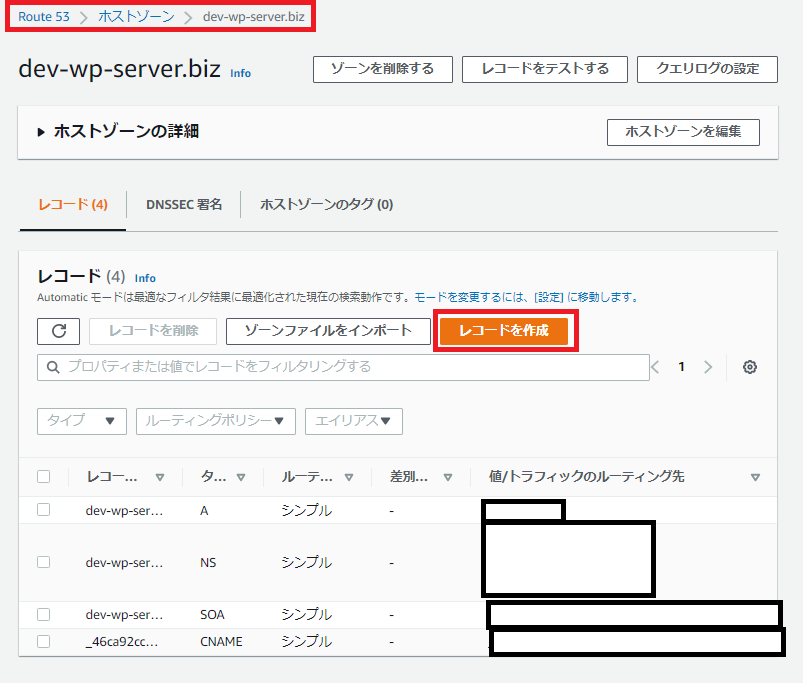Toggle the select-all records header checkbox
803x683 pixels.
43,477
